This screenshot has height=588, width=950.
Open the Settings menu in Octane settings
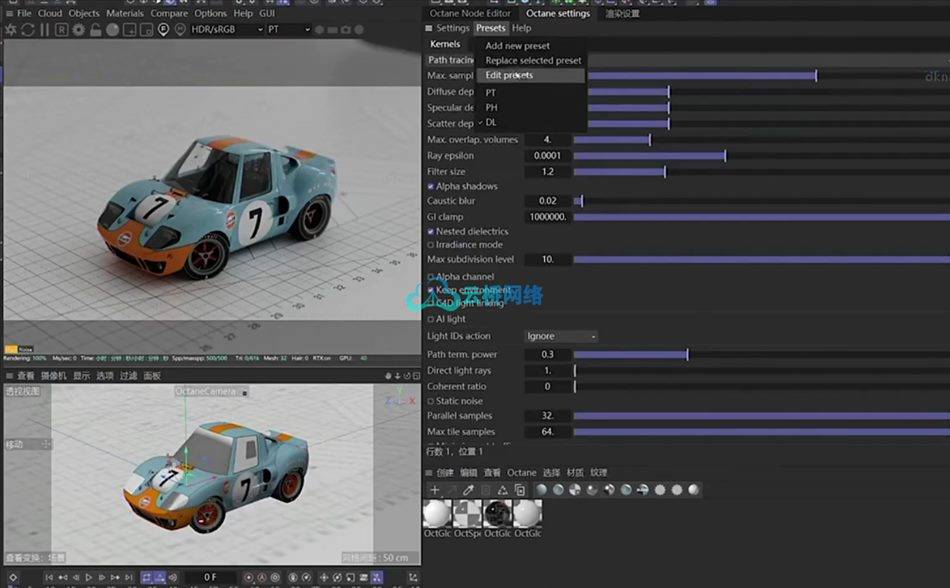(453, 28)
